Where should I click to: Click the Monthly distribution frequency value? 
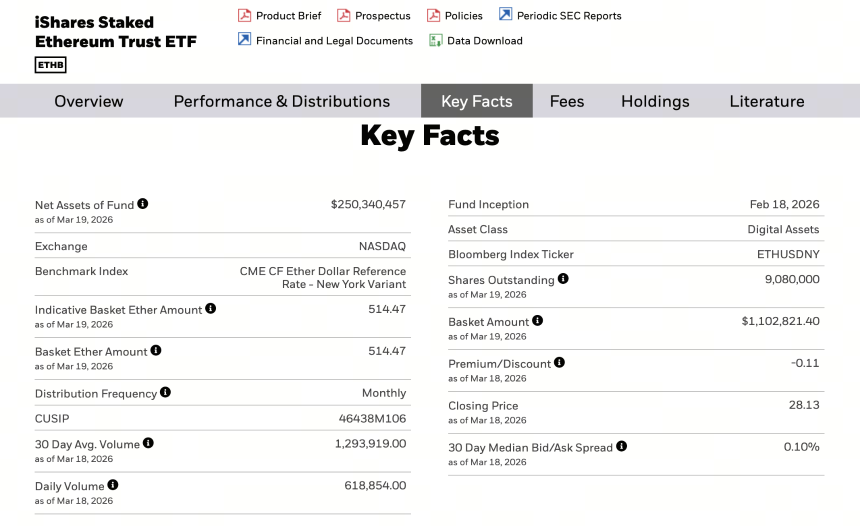(x=384, y=393)
